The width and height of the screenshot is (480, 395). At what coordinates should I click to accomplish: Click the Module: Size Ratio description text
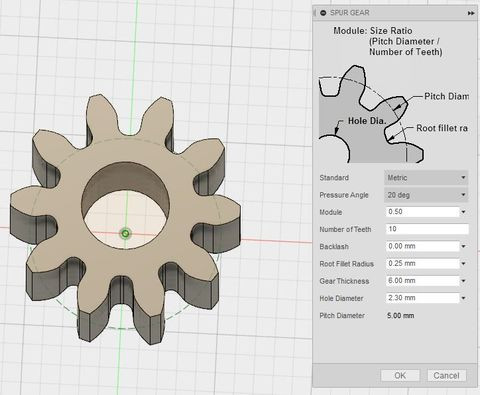pyautogui.click(x=388, y=41)
